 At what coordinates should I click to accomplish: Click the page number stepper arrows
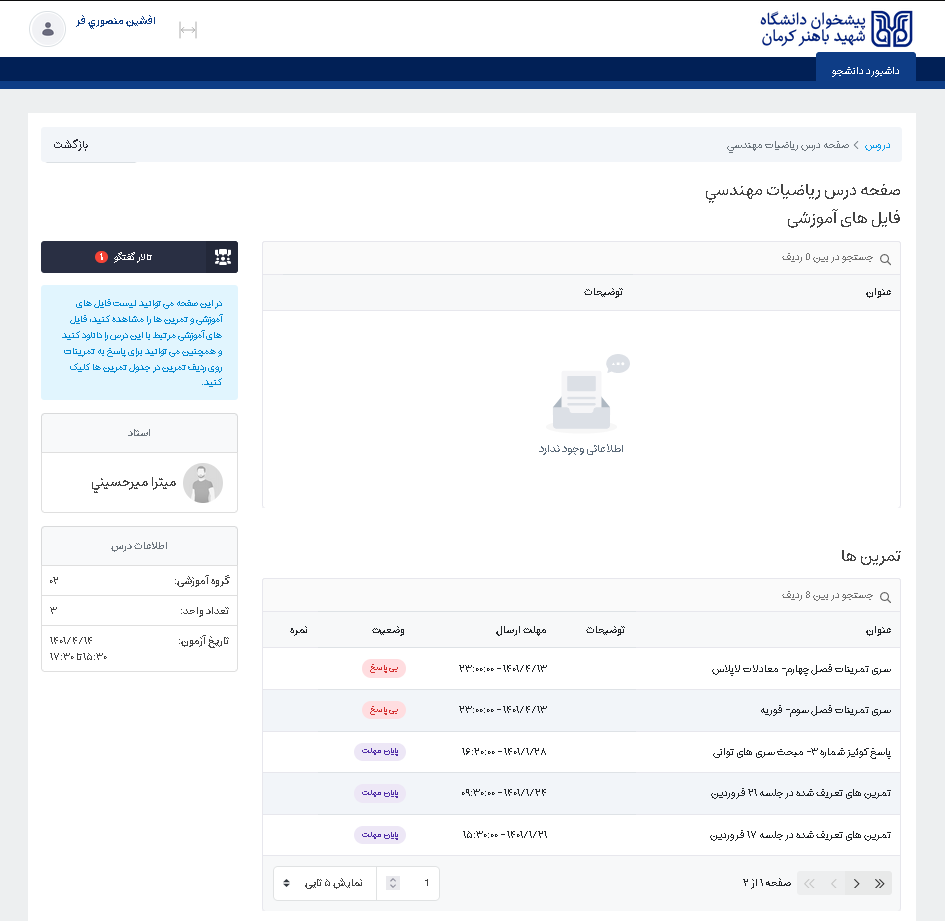click(x=393, y=883)
